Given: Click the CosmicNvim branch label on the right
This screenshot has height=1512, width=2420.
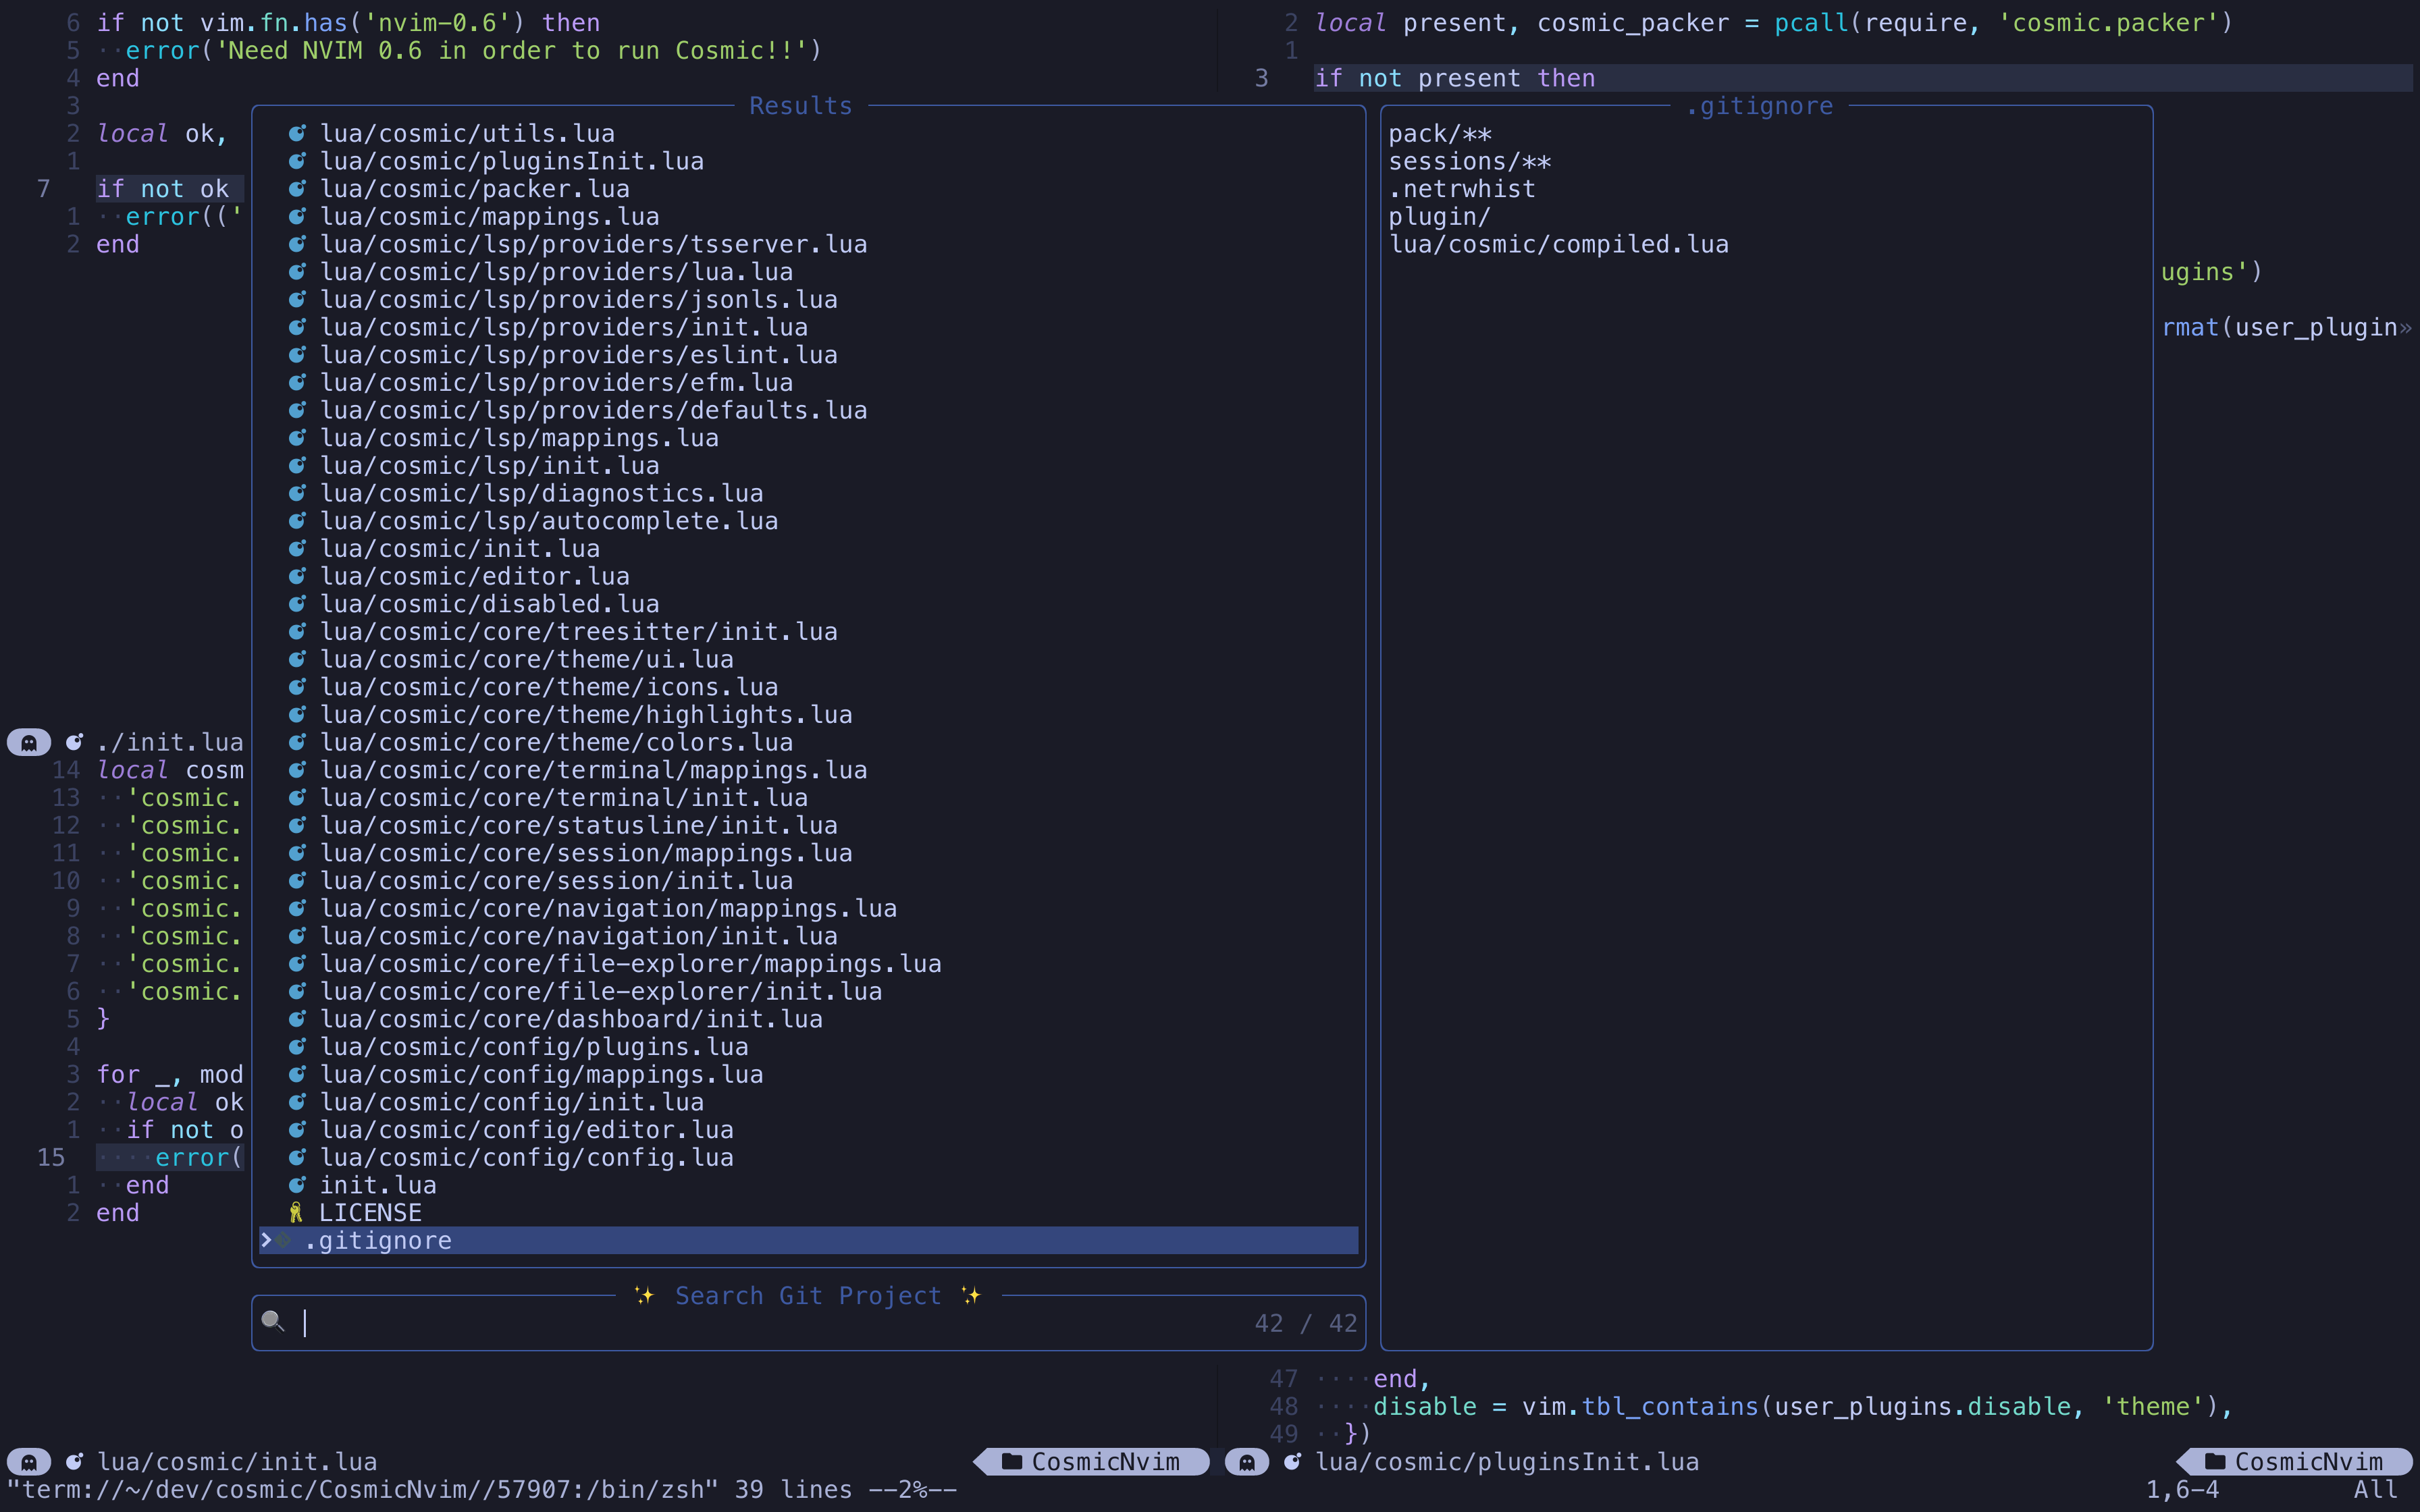Looking at the screenshot, I should tap(2310, 1461).
